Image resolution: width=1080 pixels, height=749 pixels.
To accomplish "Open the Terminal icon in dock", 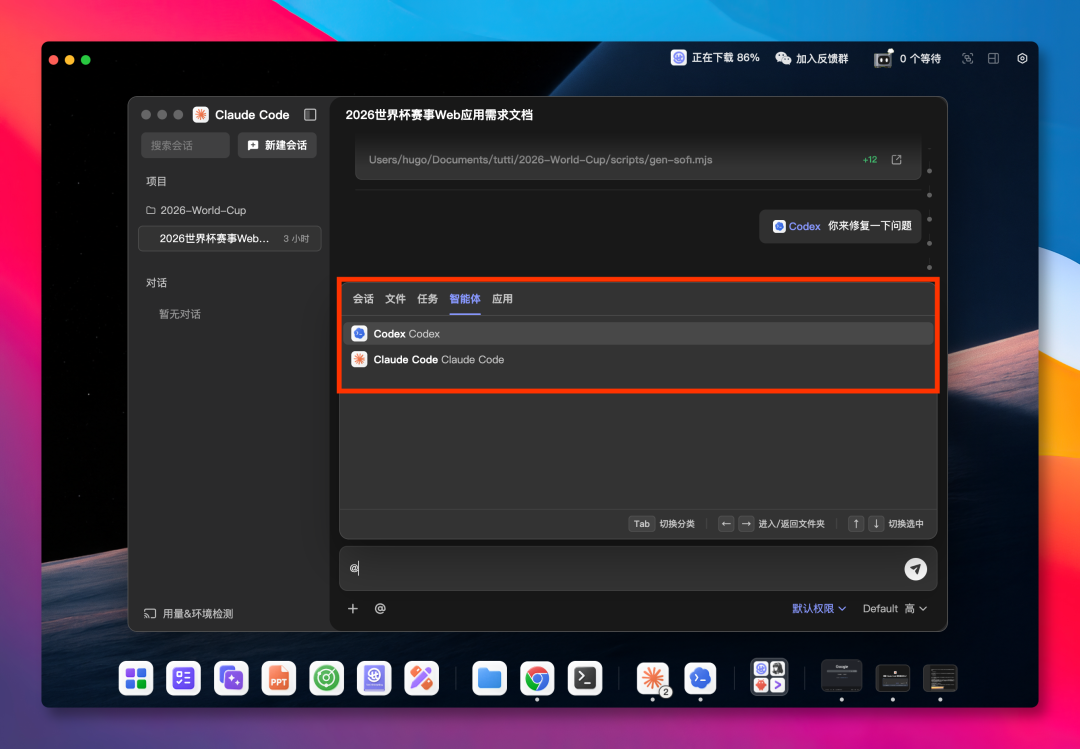I will (x=585, y=678).
